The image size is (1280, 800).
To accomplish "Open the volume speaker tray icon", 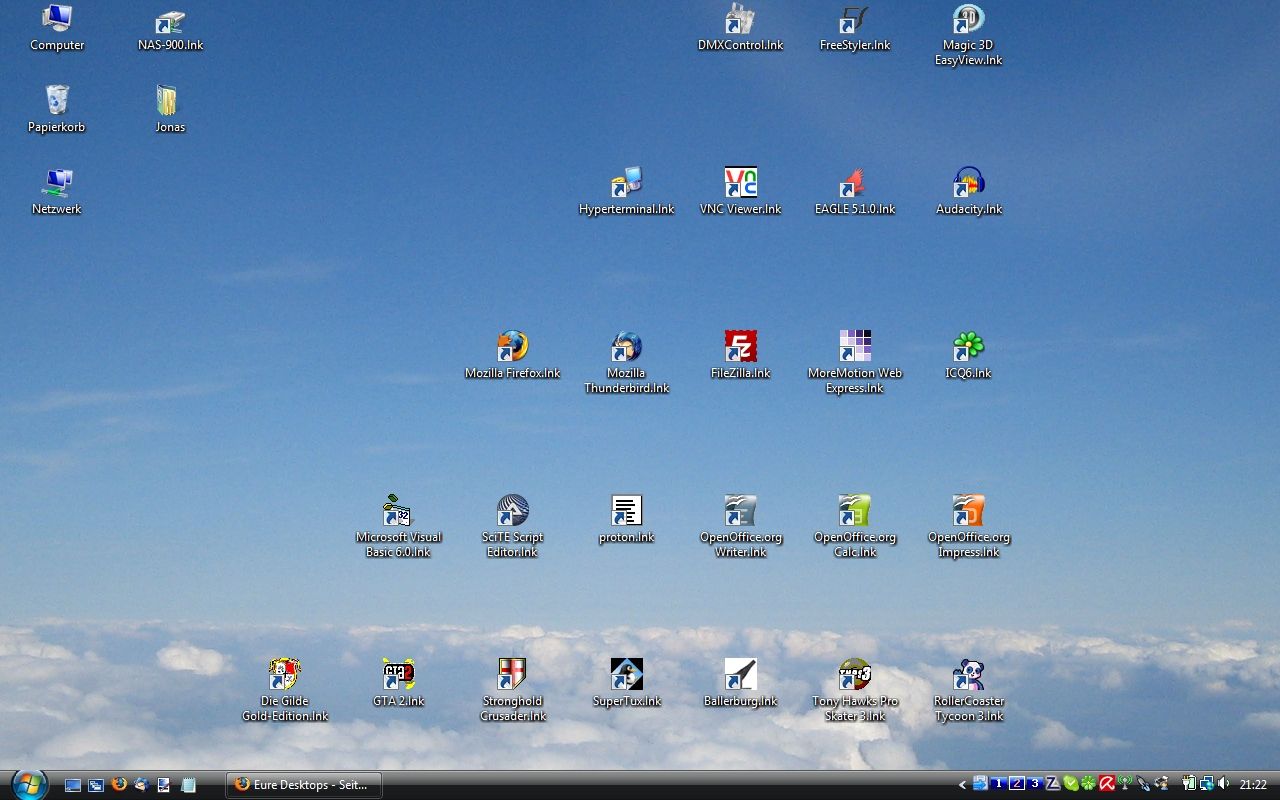I will point(1224,784).
